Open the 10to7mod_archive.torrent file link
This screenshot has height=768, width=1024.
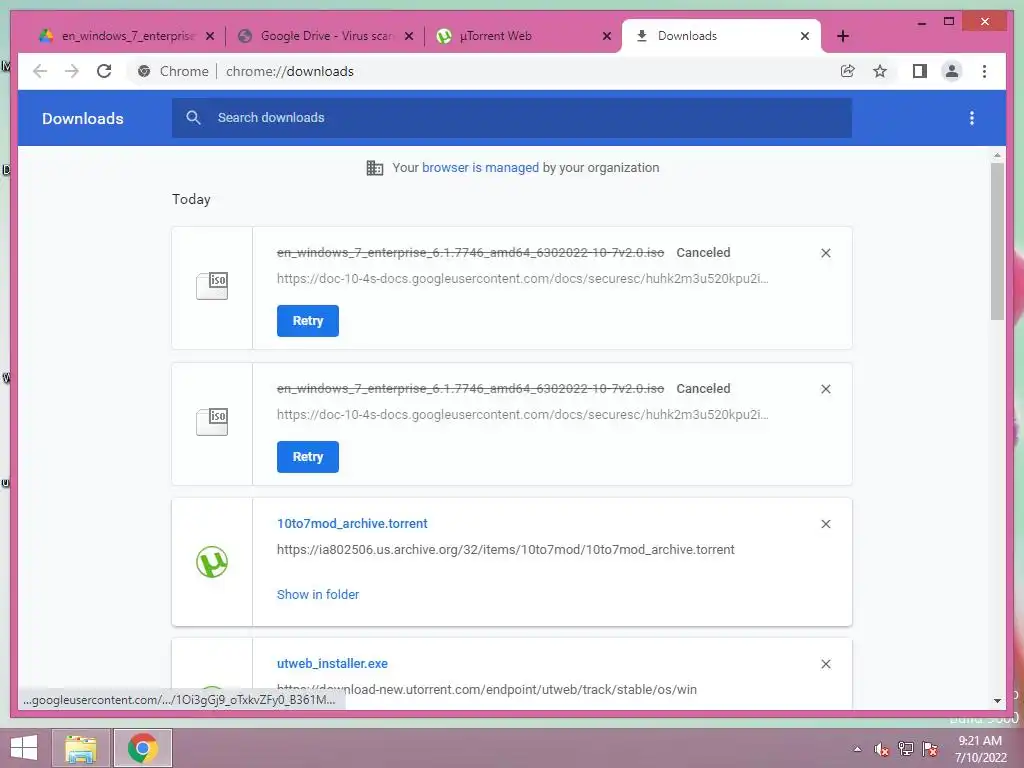click(x=352, y=524)
